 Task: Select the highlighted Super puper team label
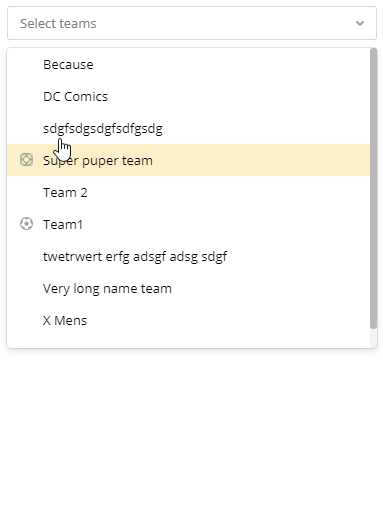pos(98,161)
